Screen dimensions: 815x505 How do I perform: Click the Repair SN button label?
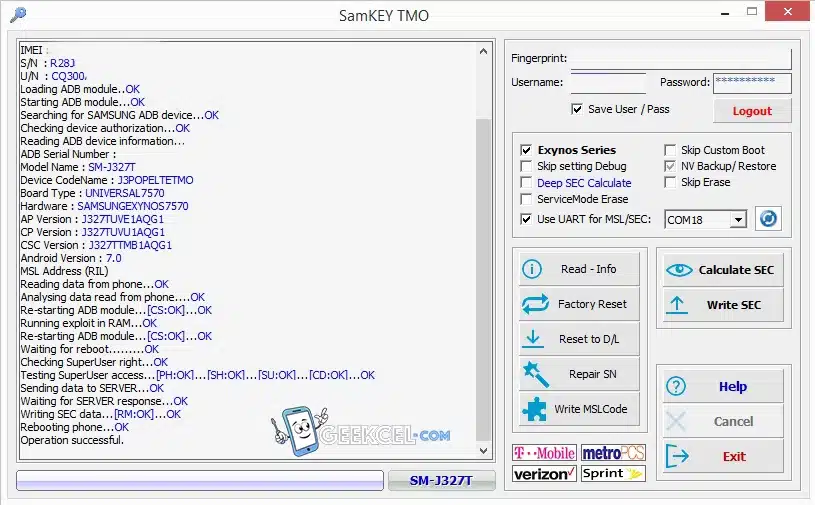coord(593,374)
